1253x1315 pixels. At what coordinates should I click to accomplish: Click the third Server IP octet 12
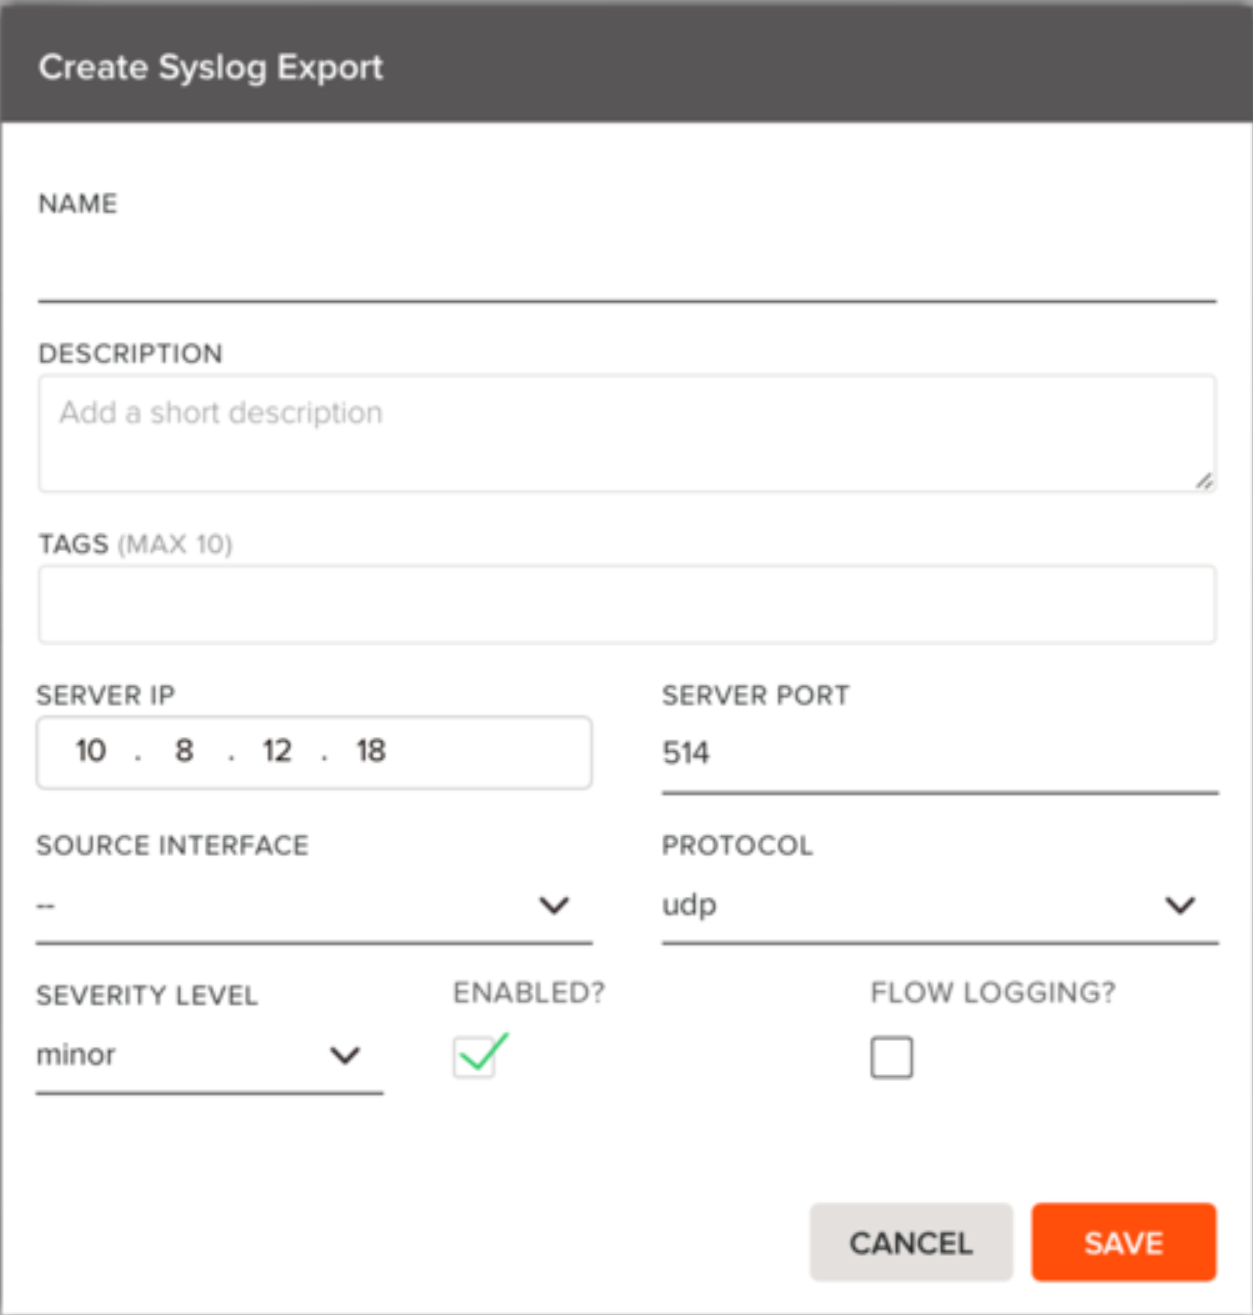click(277, 751)
